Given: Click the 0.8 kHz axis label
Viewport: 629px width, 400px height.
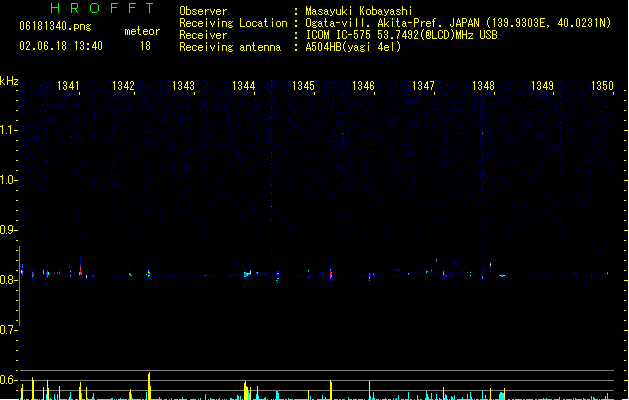Looking at the screenshot, I should click(8, 280).
